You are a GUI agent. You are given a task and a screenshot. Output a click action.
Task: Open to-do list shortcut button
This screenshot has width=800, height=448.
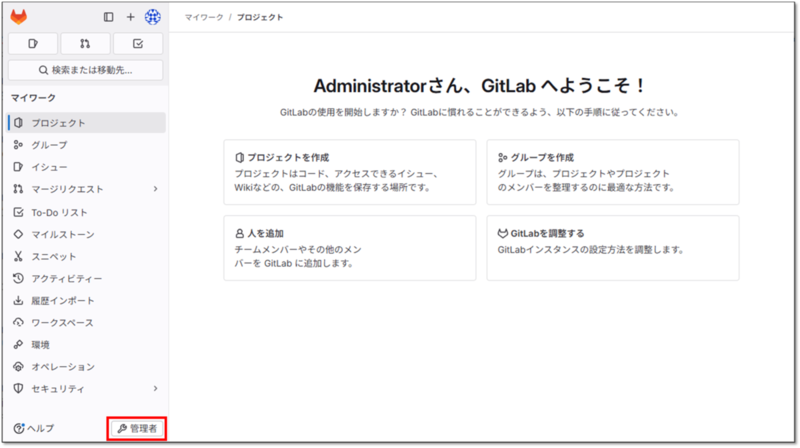pos(138,44)
